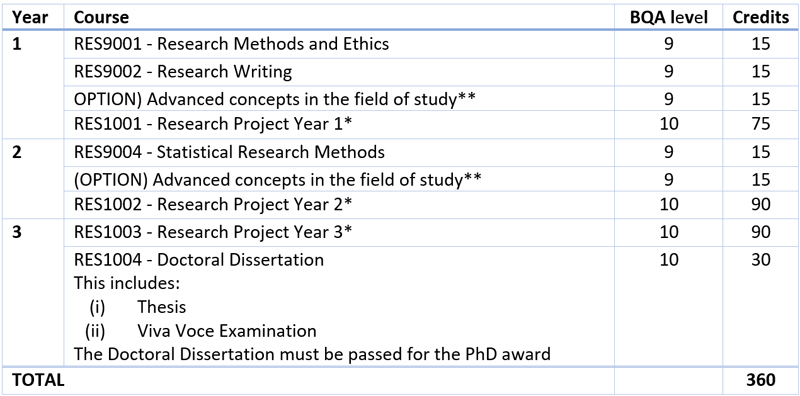Viewport: 800px width, 396px height.
Task: Click the TOTAL row label
Action: pyautogui.click(x=38, y=380)
